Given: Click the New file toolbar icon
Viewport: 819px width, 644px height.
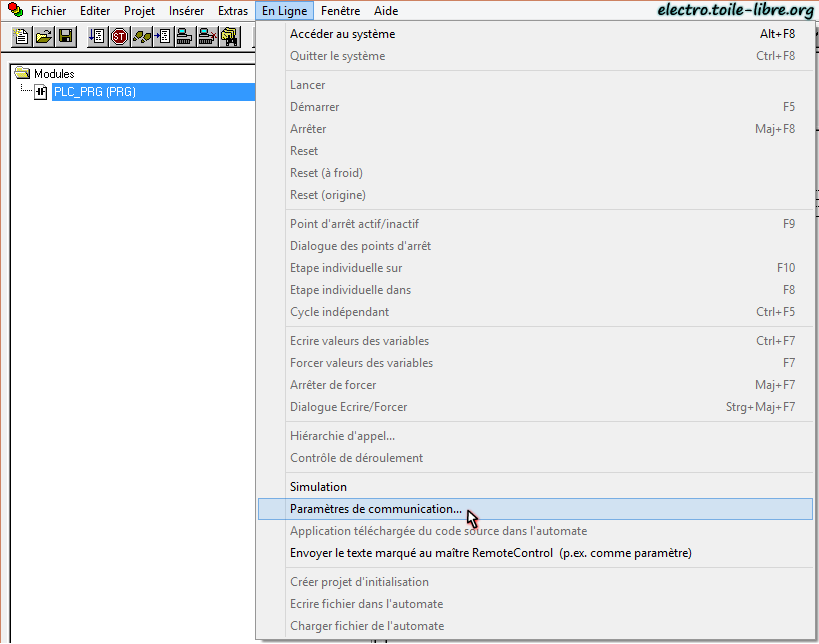Looking at the screenshot, I should (x=21, y=37).
